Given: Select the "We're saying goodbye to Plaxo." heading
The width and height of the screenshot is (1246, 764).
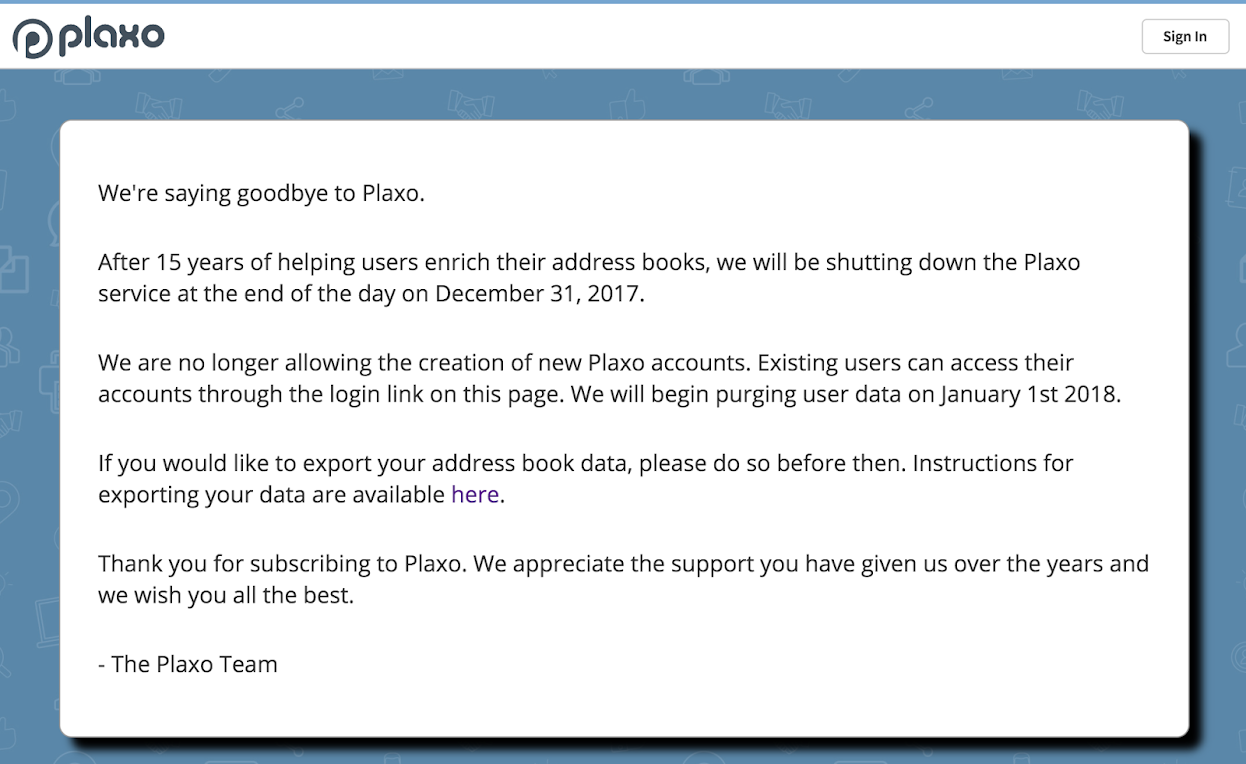Looking at the screenshot, I should [262, 193].
